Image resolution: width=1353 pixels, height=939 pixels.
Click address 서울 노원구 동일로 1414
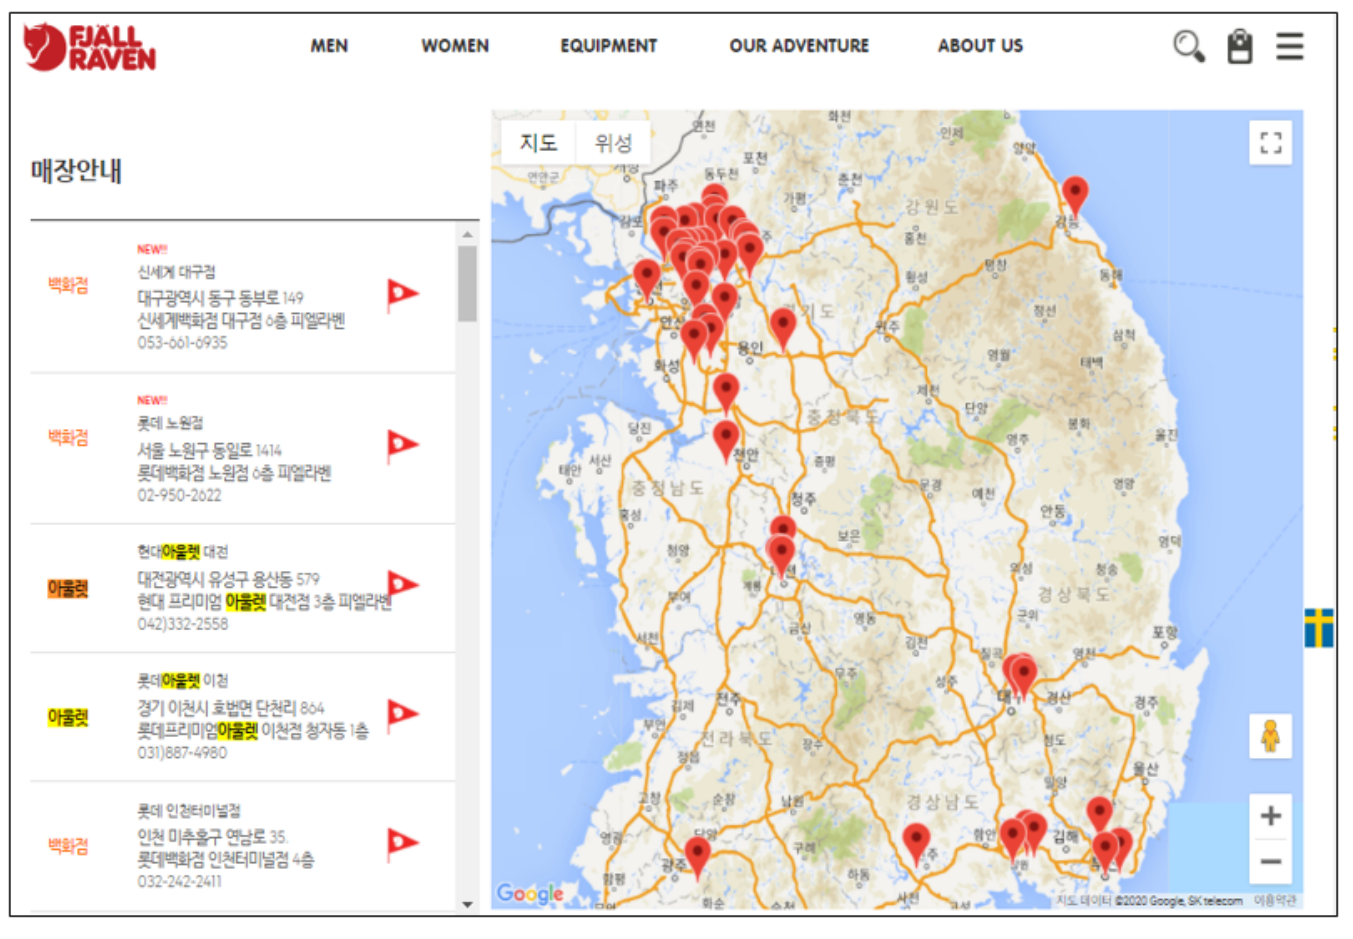click(209, 450)
